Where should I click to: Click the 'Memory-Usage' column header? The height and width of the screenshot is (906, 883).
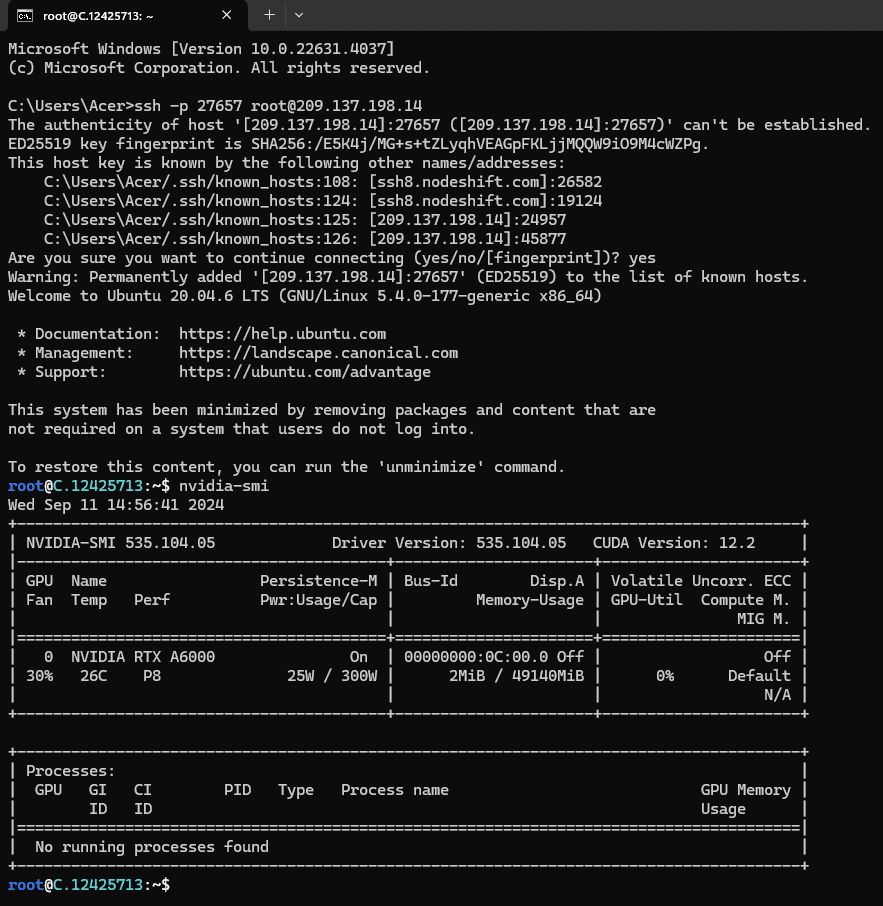tap(530, 600)
